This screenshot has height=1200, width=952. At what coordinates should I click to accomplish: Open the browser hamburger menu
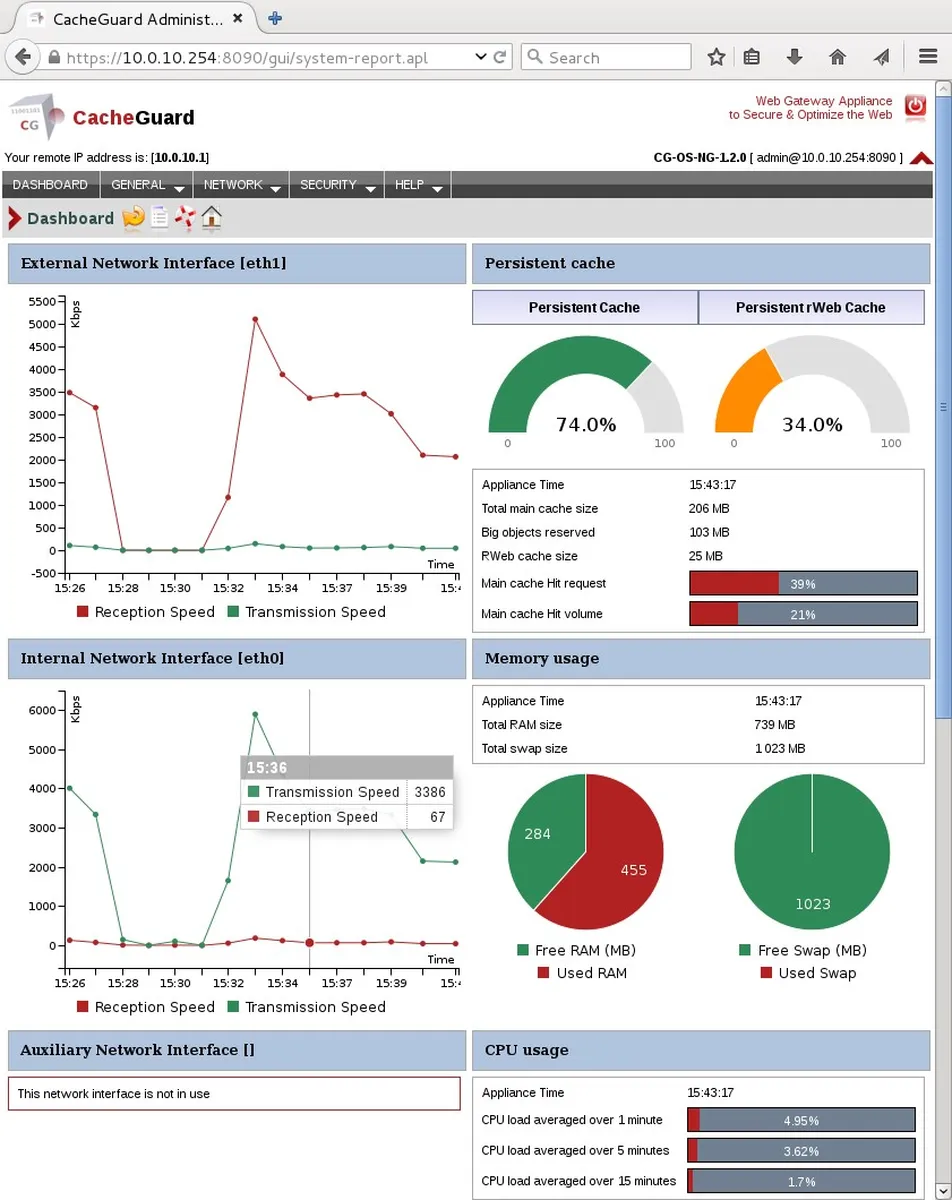(927, 57)
